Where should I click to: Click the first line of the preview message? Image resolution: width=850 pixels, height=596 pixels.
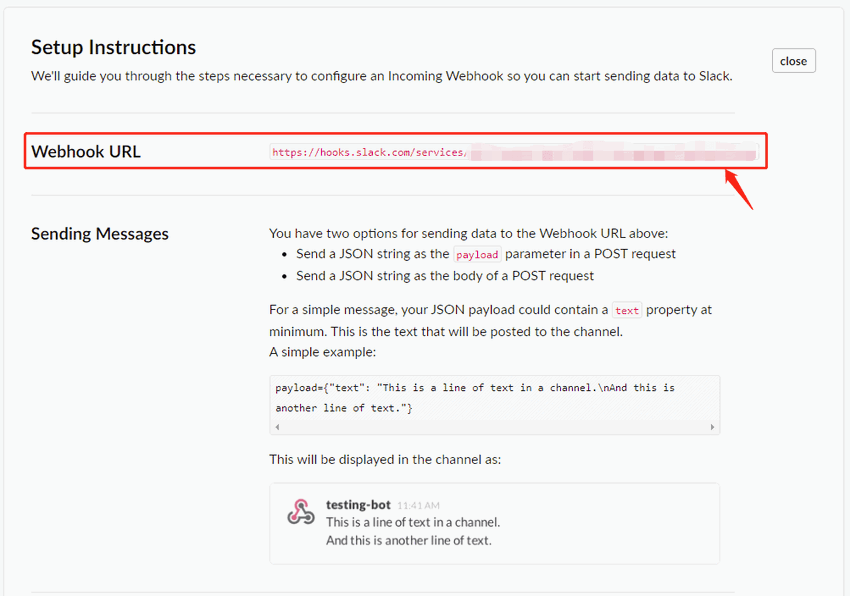point(412,522)
